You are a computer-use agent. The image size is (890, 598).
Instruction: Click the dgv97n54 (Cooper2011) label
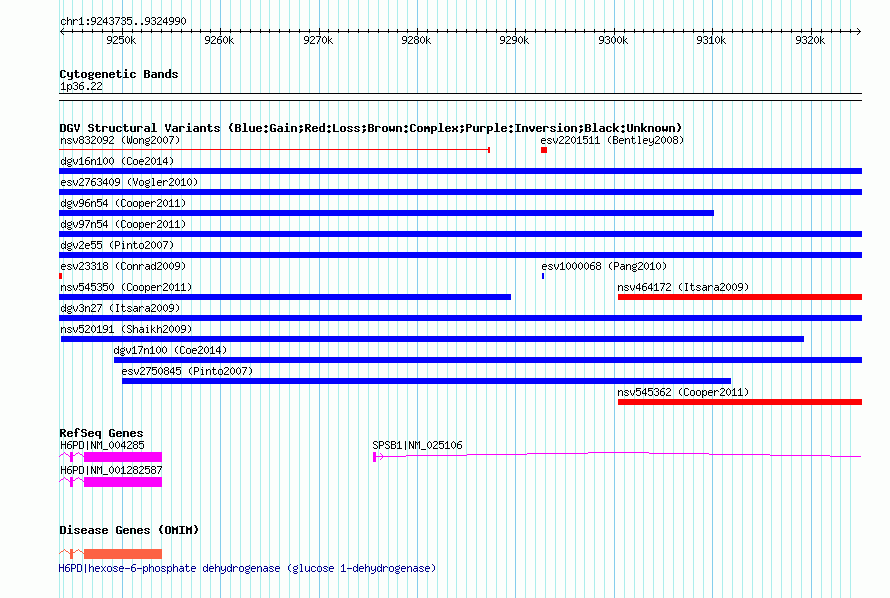(x=123, y=224)
